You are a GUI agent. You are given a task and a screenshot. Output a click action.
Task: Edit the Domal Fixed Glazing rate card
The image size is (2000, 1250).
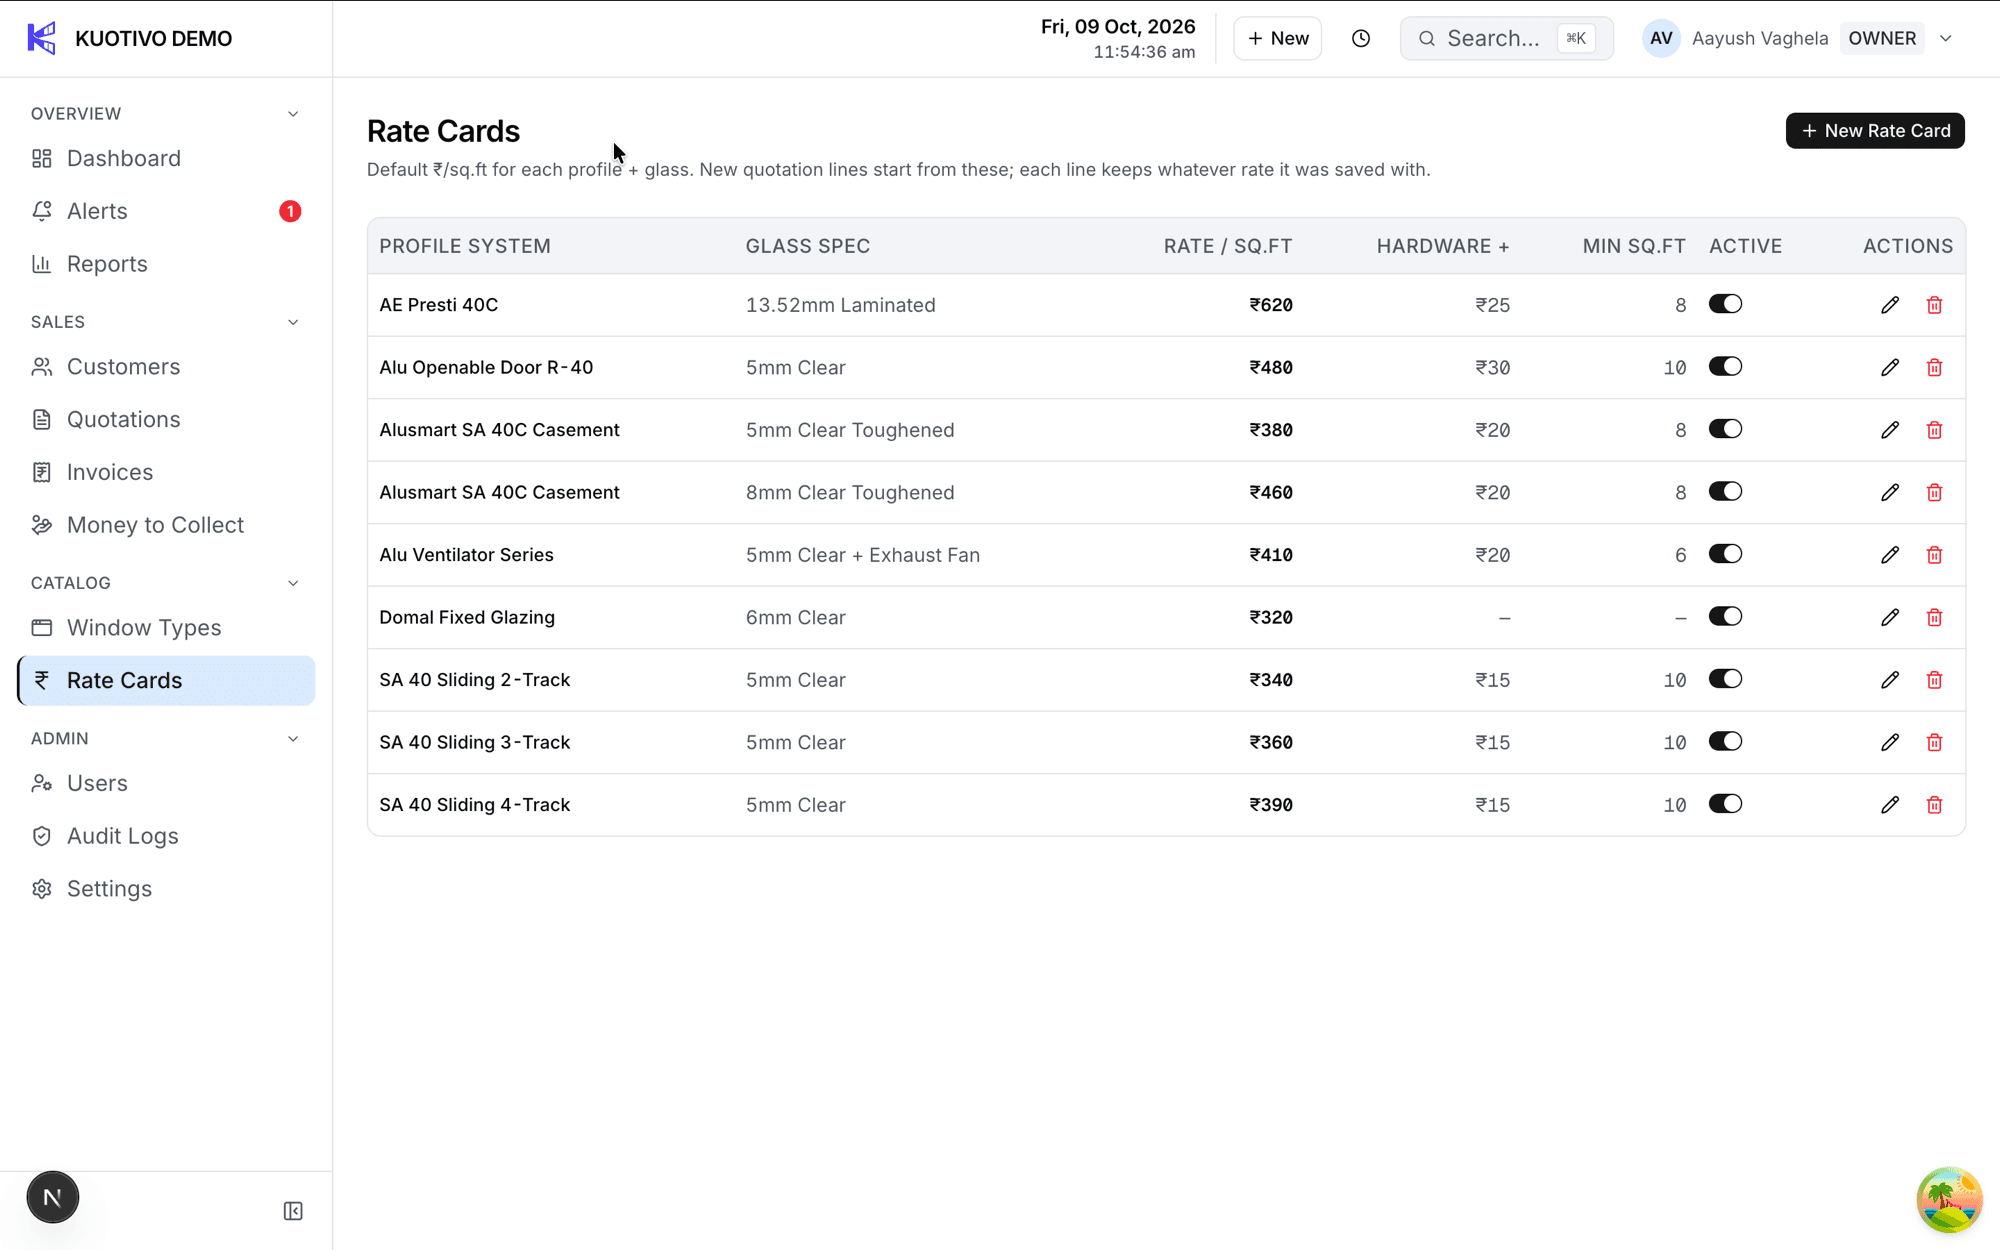tap(1889, 617)
